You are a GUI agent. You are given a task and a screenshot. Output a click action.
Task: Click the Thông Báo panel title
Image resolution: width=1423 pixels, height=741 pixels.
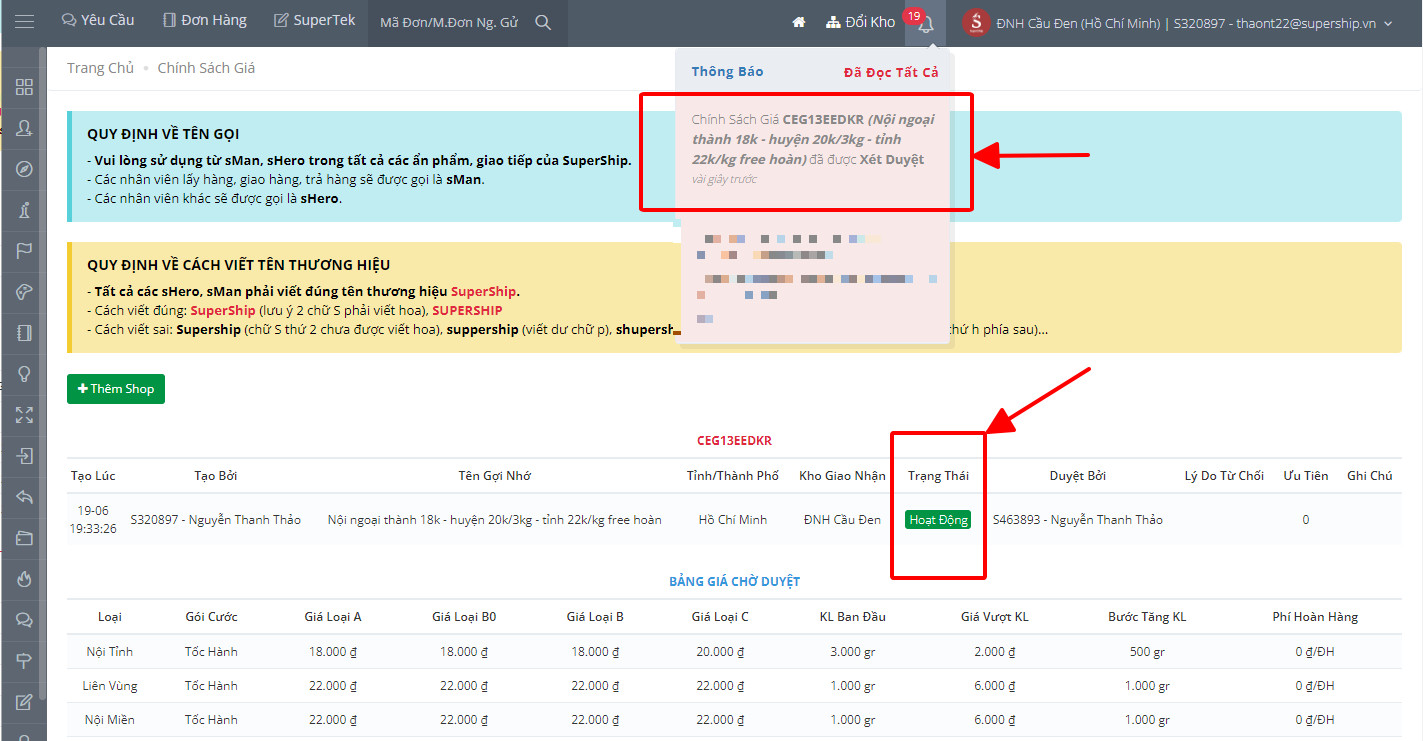(727, 72)
